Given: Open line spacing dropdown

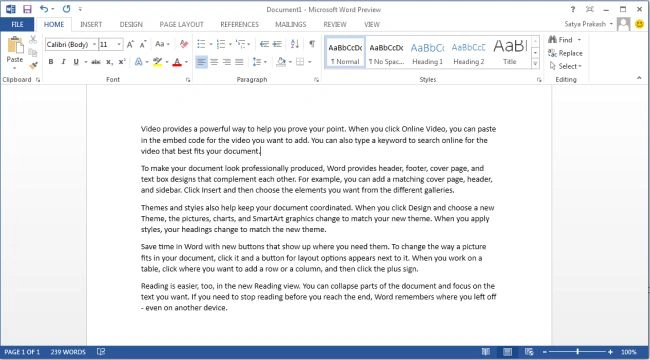Looking at the screenshot, I should coord(260,62).
